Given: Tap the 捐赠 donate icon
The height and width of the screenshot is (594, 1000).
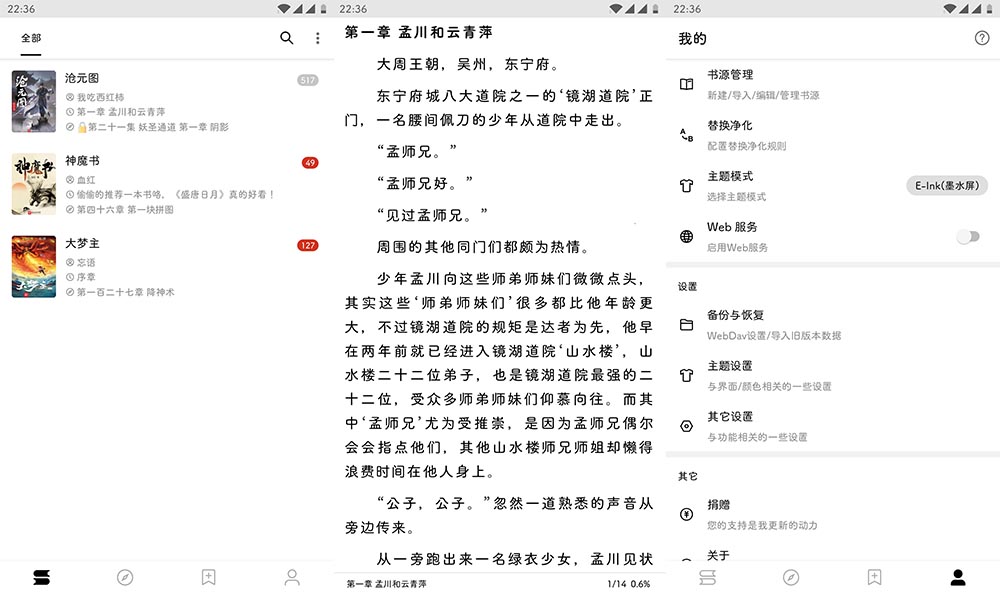Looking at the screenshot, I should tap(685, 515).
